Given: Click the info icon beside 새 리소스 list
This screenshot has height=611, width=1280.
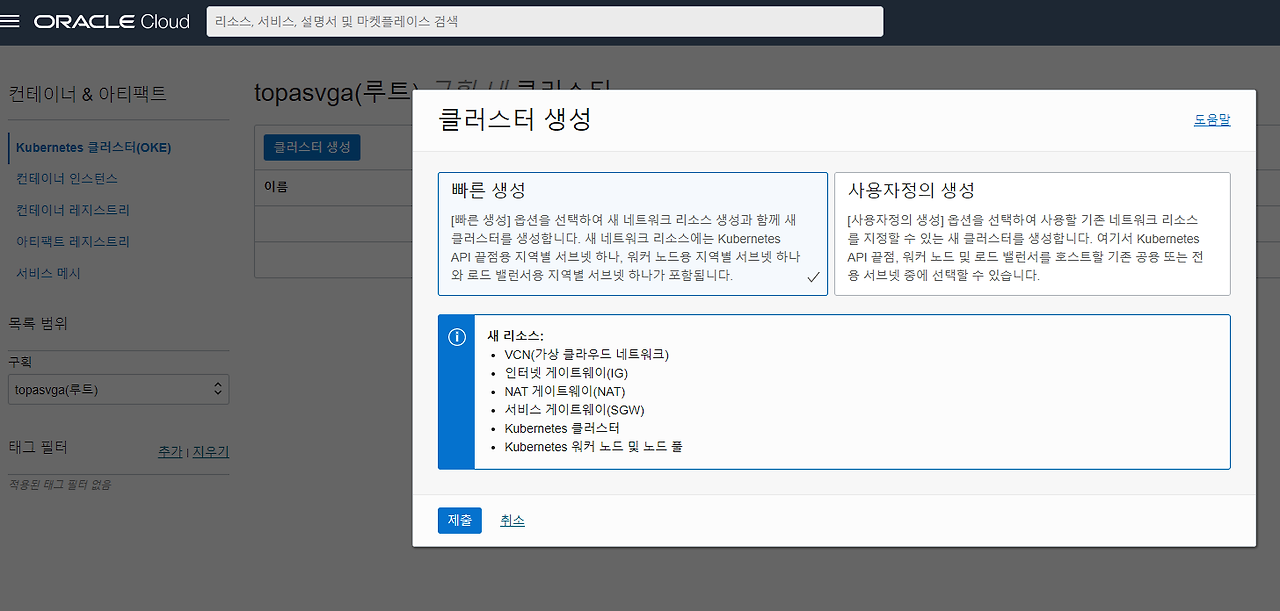Looking at the screenshot, I should click(456, 337).
